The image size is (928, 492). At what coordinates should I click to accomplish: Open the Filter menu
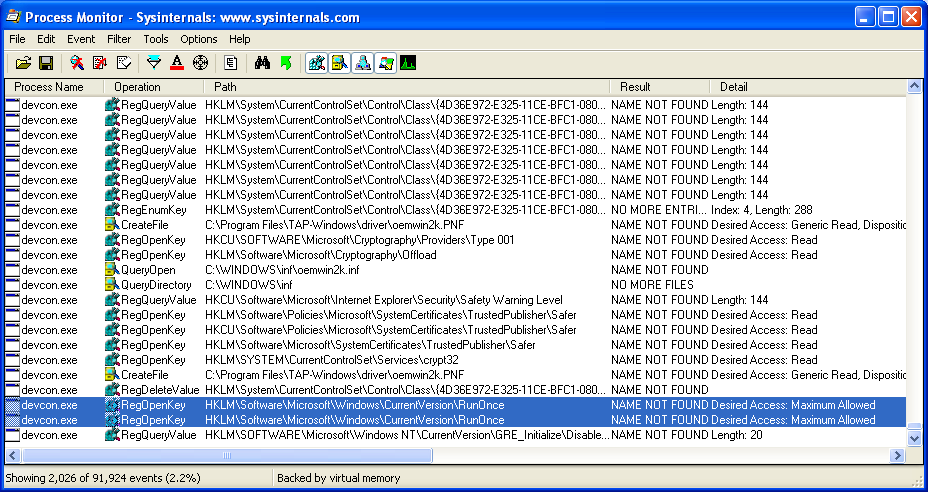click(x=119, y=39)
